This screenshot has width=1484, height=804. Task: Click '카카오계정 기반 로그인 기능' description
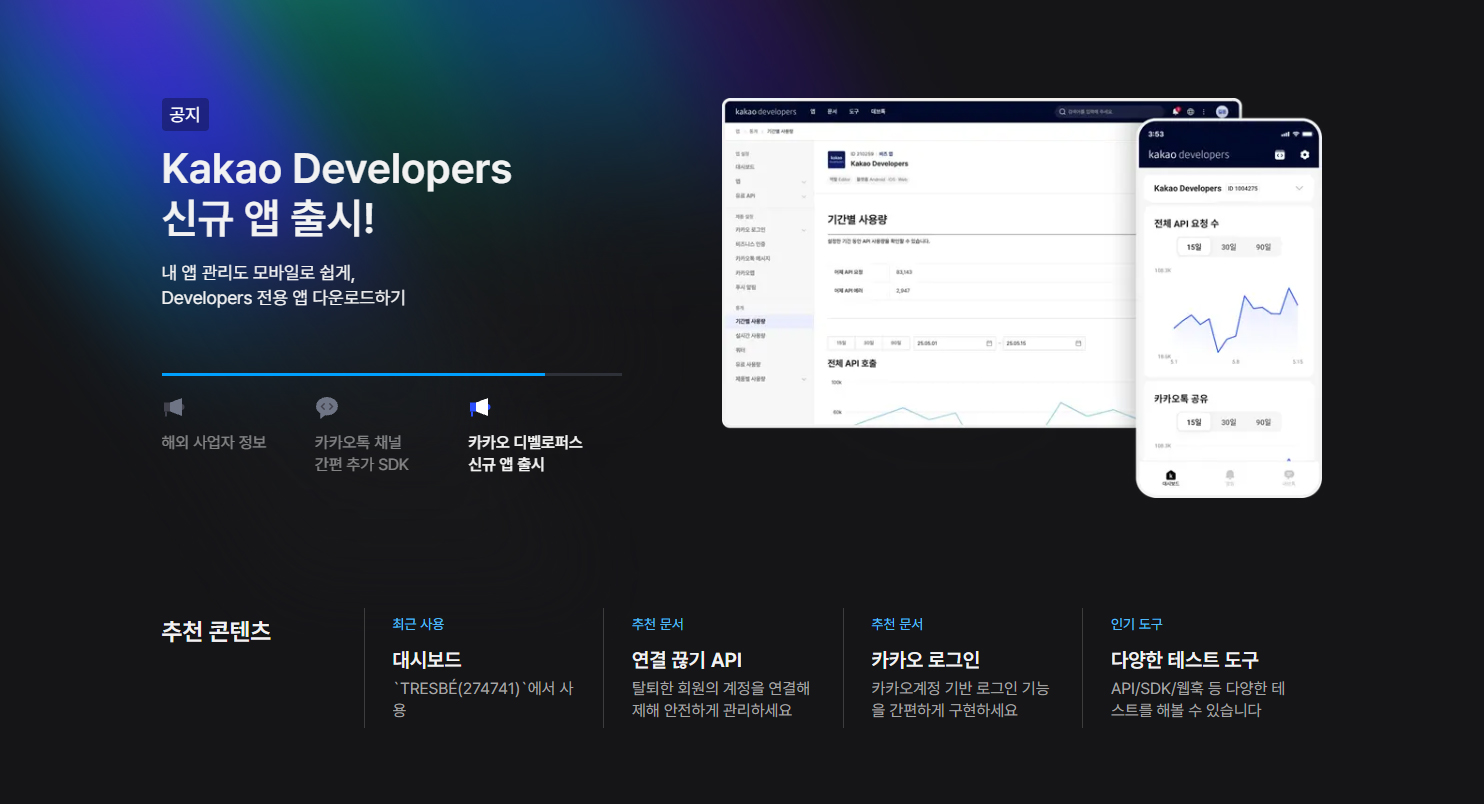click(960, 699)
